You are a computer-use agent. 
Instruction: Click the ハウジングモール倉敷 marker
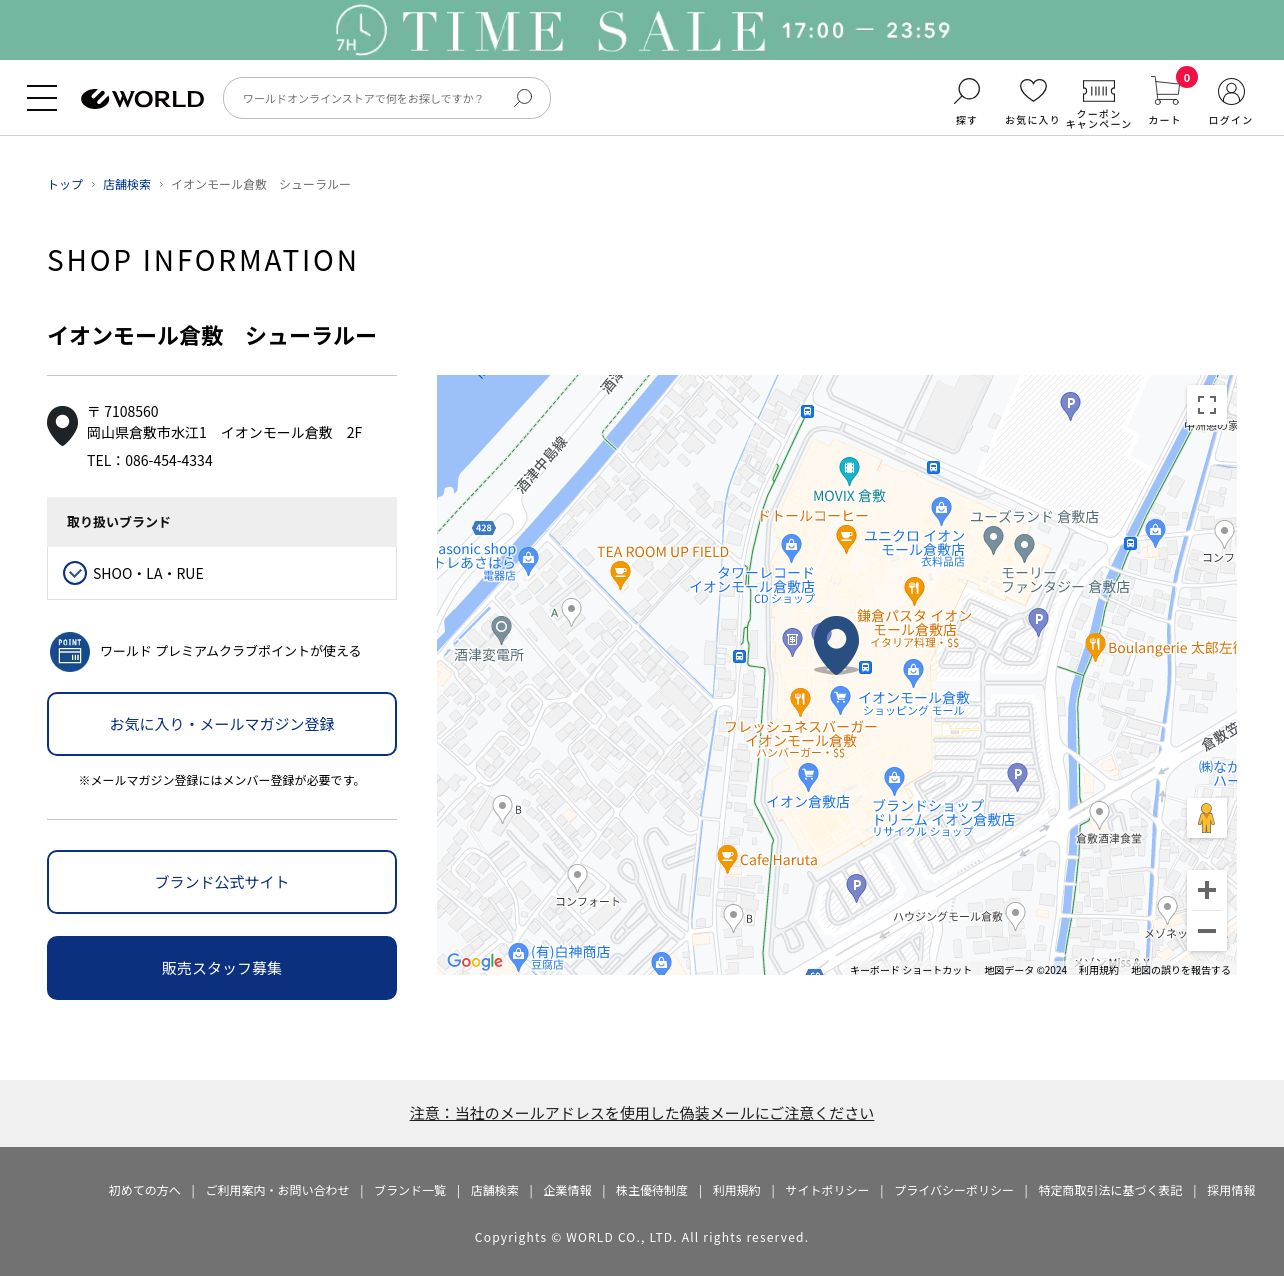click(x=1015, y=914)
